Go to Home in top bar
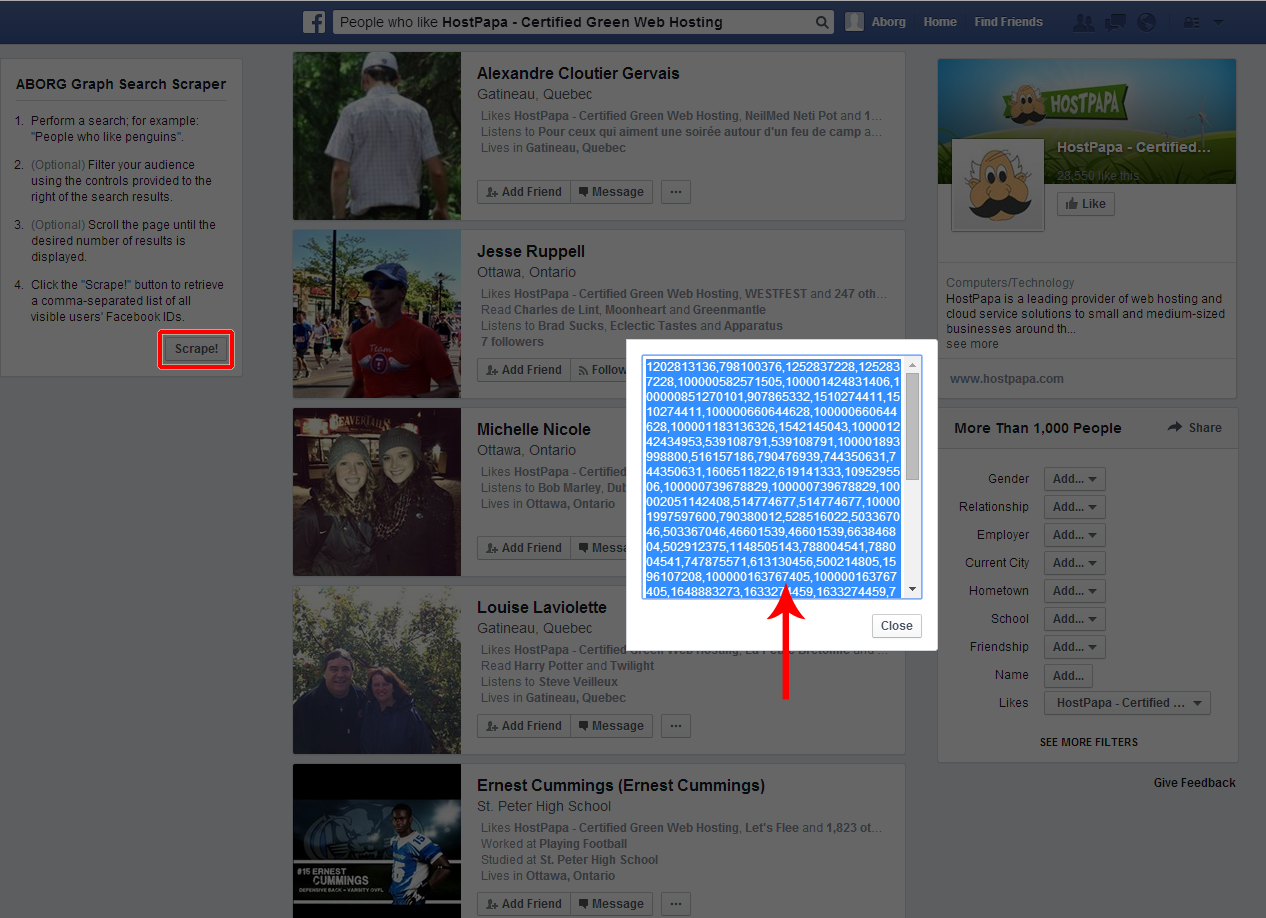 pos(940,22)
